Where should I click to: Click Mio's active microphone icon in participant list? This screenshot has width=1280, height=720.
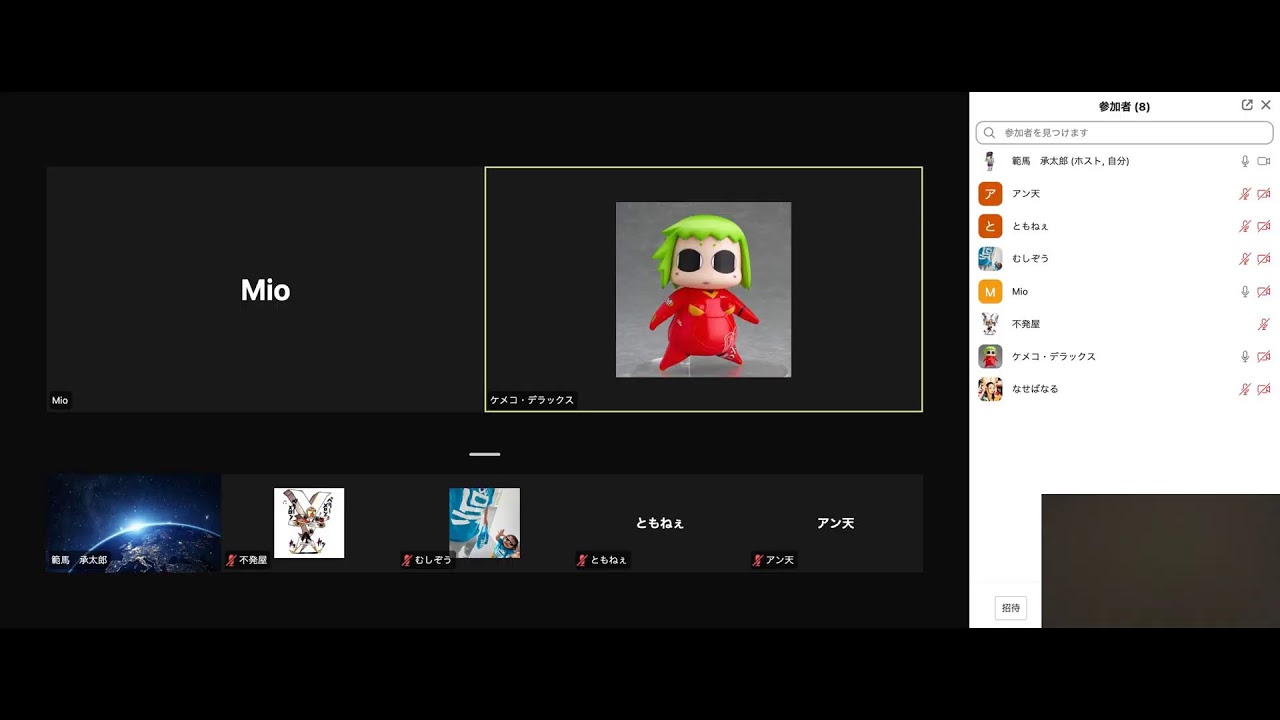click(x=1244, y=291)
